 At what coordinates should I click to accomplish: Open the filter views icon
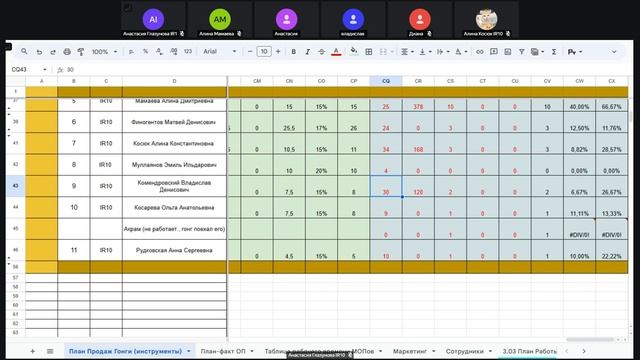[537, 52]
